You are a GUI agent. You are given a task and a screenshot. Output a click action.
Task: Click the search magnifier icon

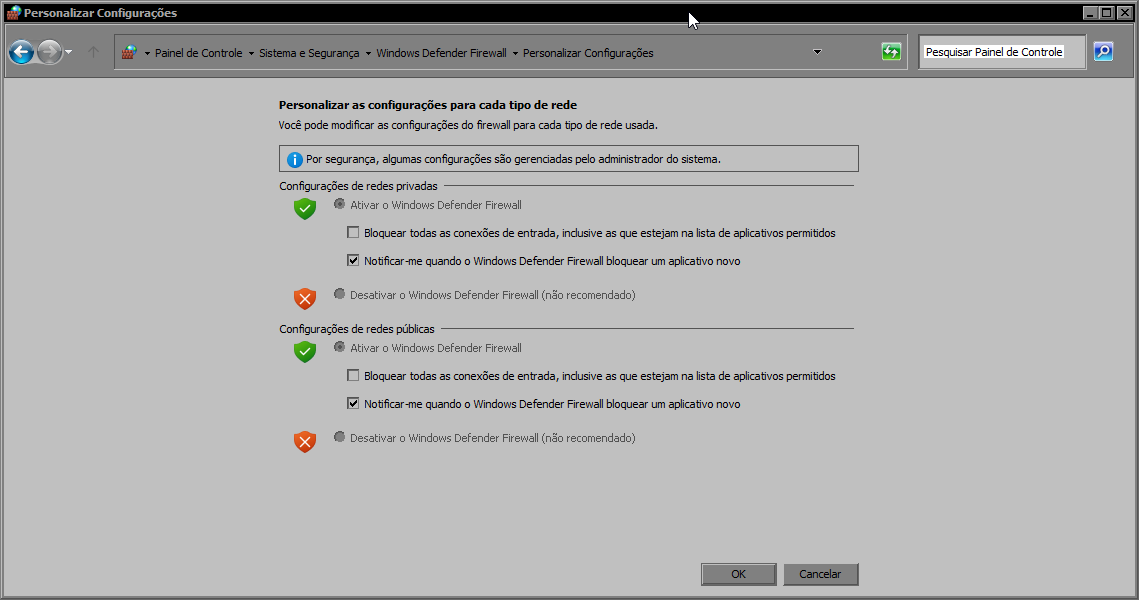click(x=1103, y=52)
